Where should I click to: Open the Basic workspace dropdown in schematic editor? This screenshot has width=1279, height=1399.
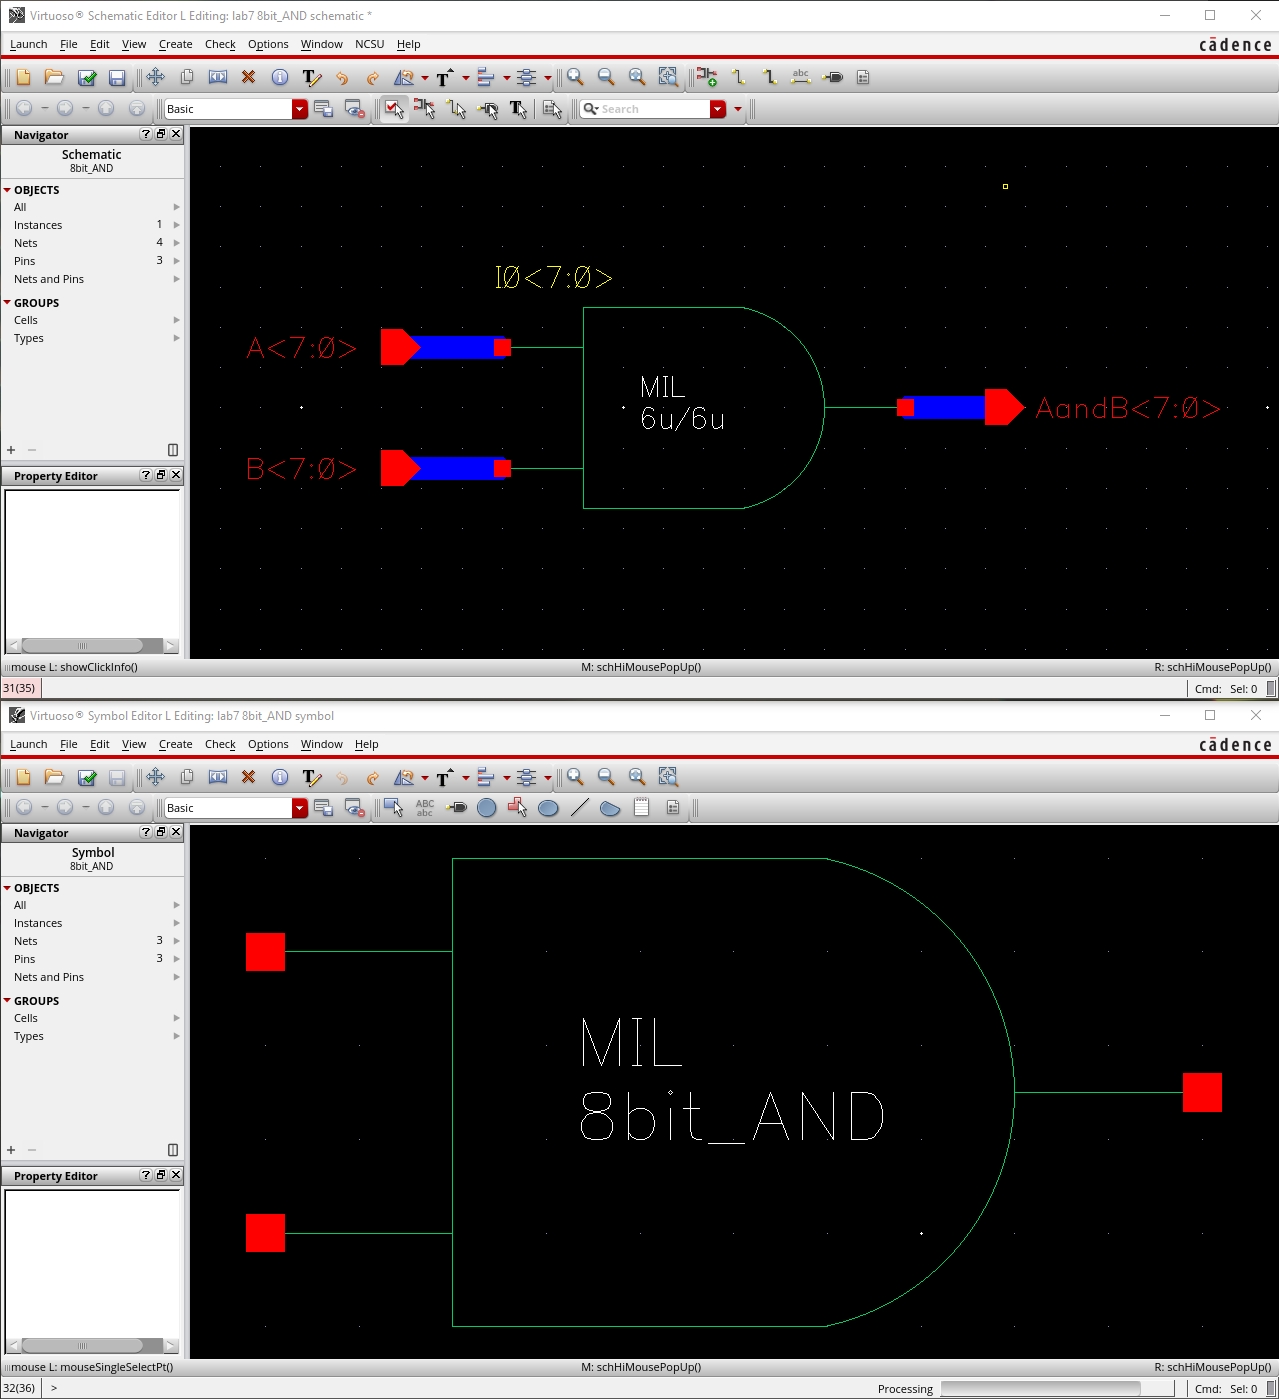pyautogui.click(x=299, y=109)
